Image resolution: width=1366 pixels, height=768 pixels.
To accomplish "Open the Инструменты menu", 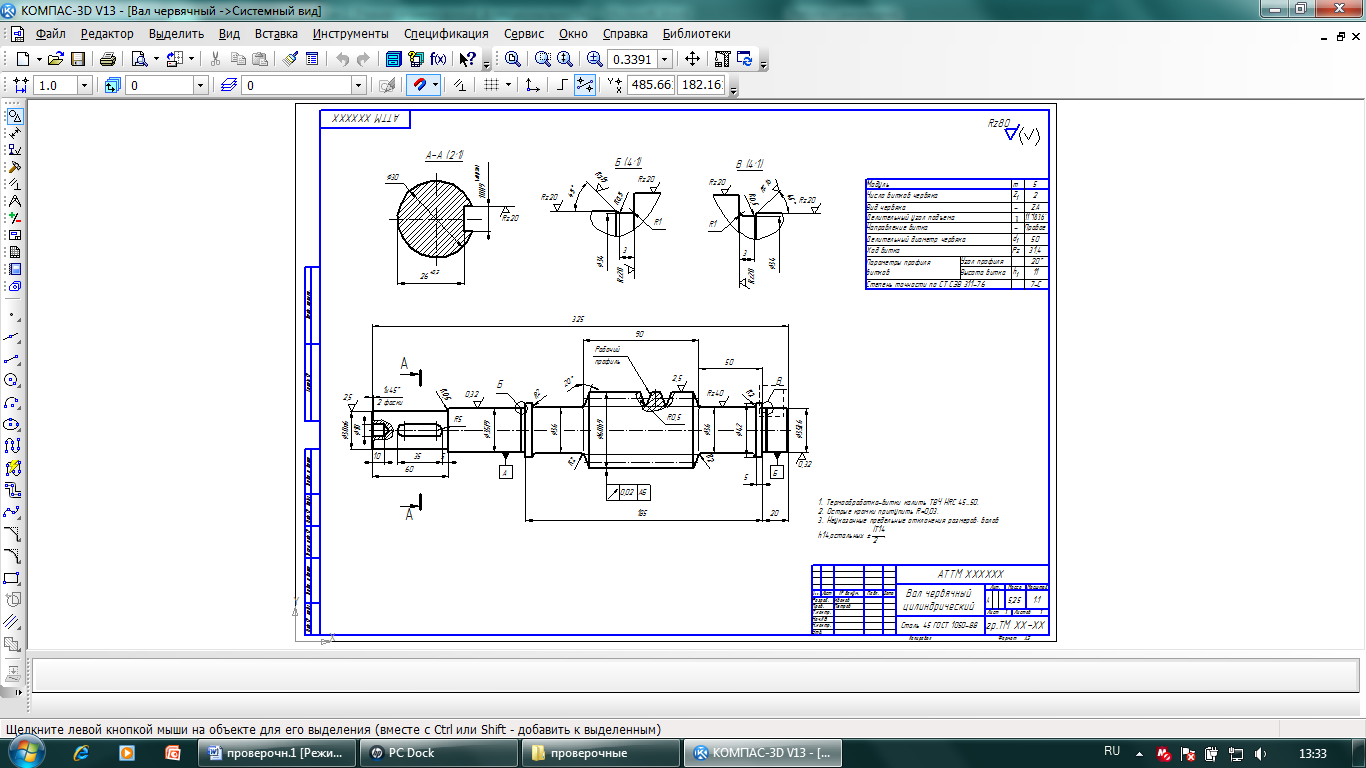I will [x=350, y=34].
